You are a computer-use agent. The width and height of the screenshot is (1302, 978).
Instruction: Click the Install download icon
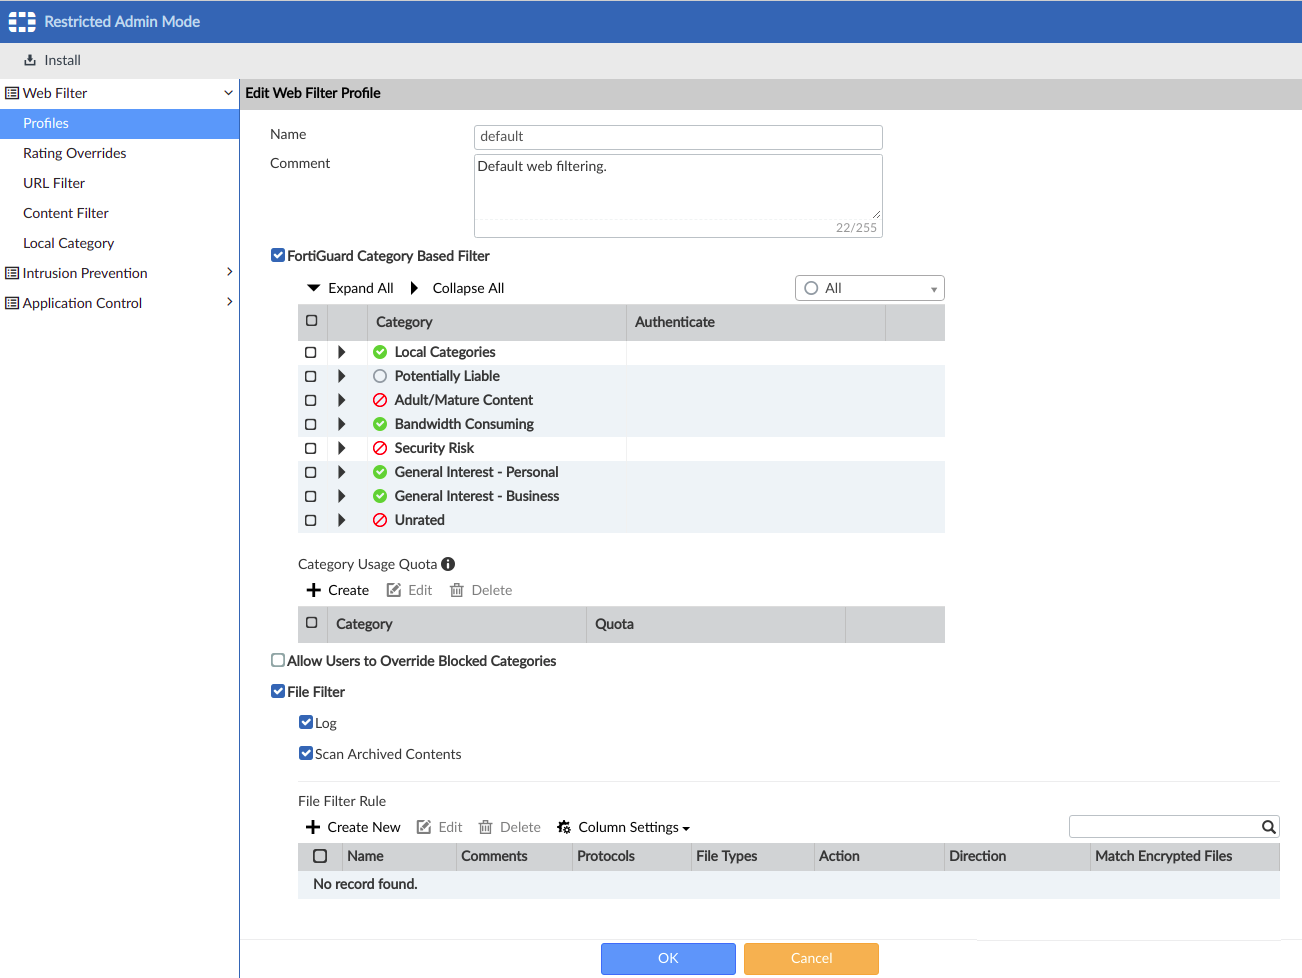30,60
